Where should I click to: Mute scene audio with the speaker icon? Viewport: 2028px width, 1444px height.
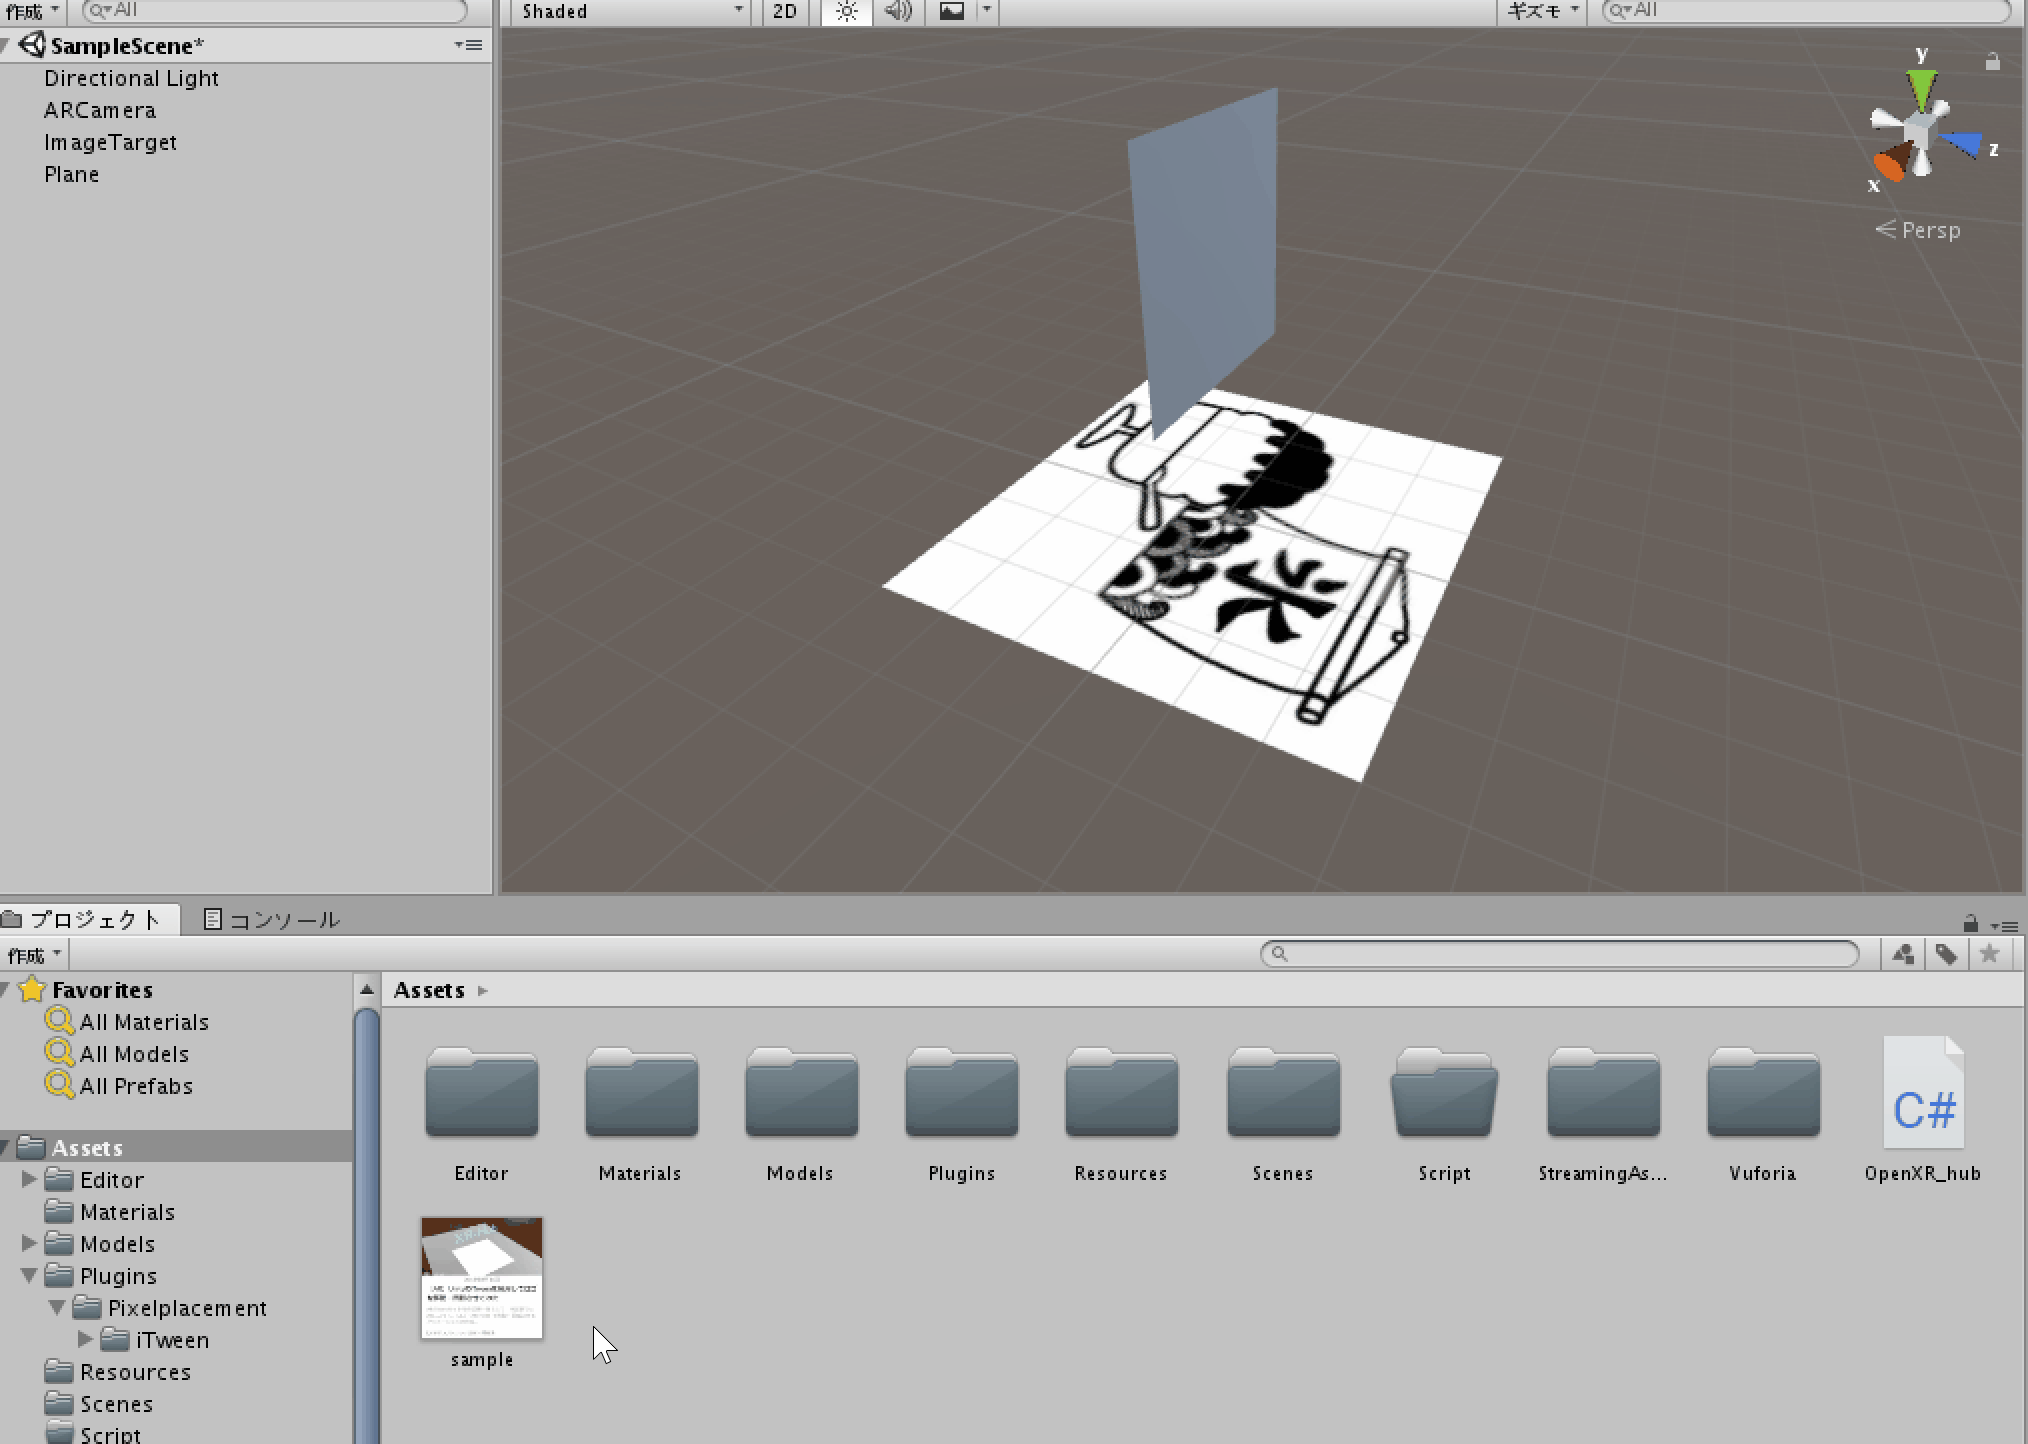(897, 12)
